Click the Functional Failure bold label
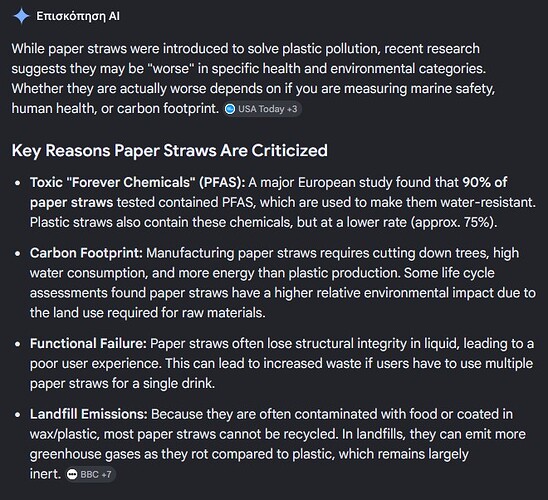 (x=88, y=343)
